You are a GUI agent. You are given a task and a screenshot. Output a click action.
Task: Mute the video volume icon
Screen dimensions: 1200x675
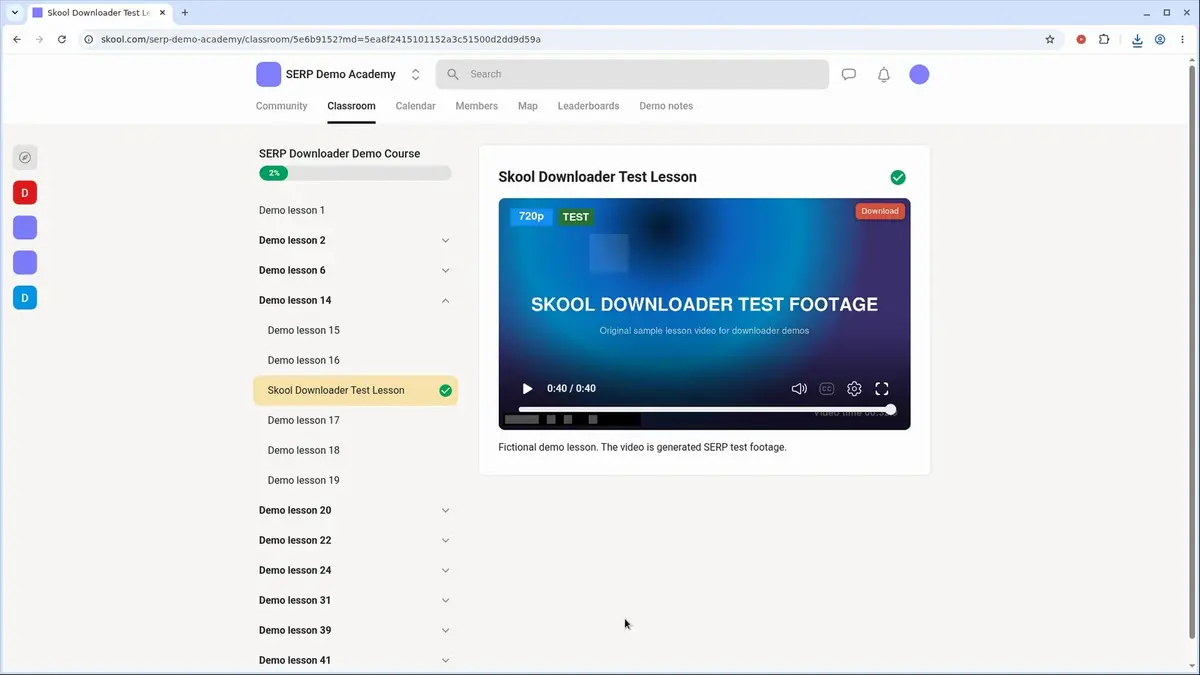[x=799, y=389]
